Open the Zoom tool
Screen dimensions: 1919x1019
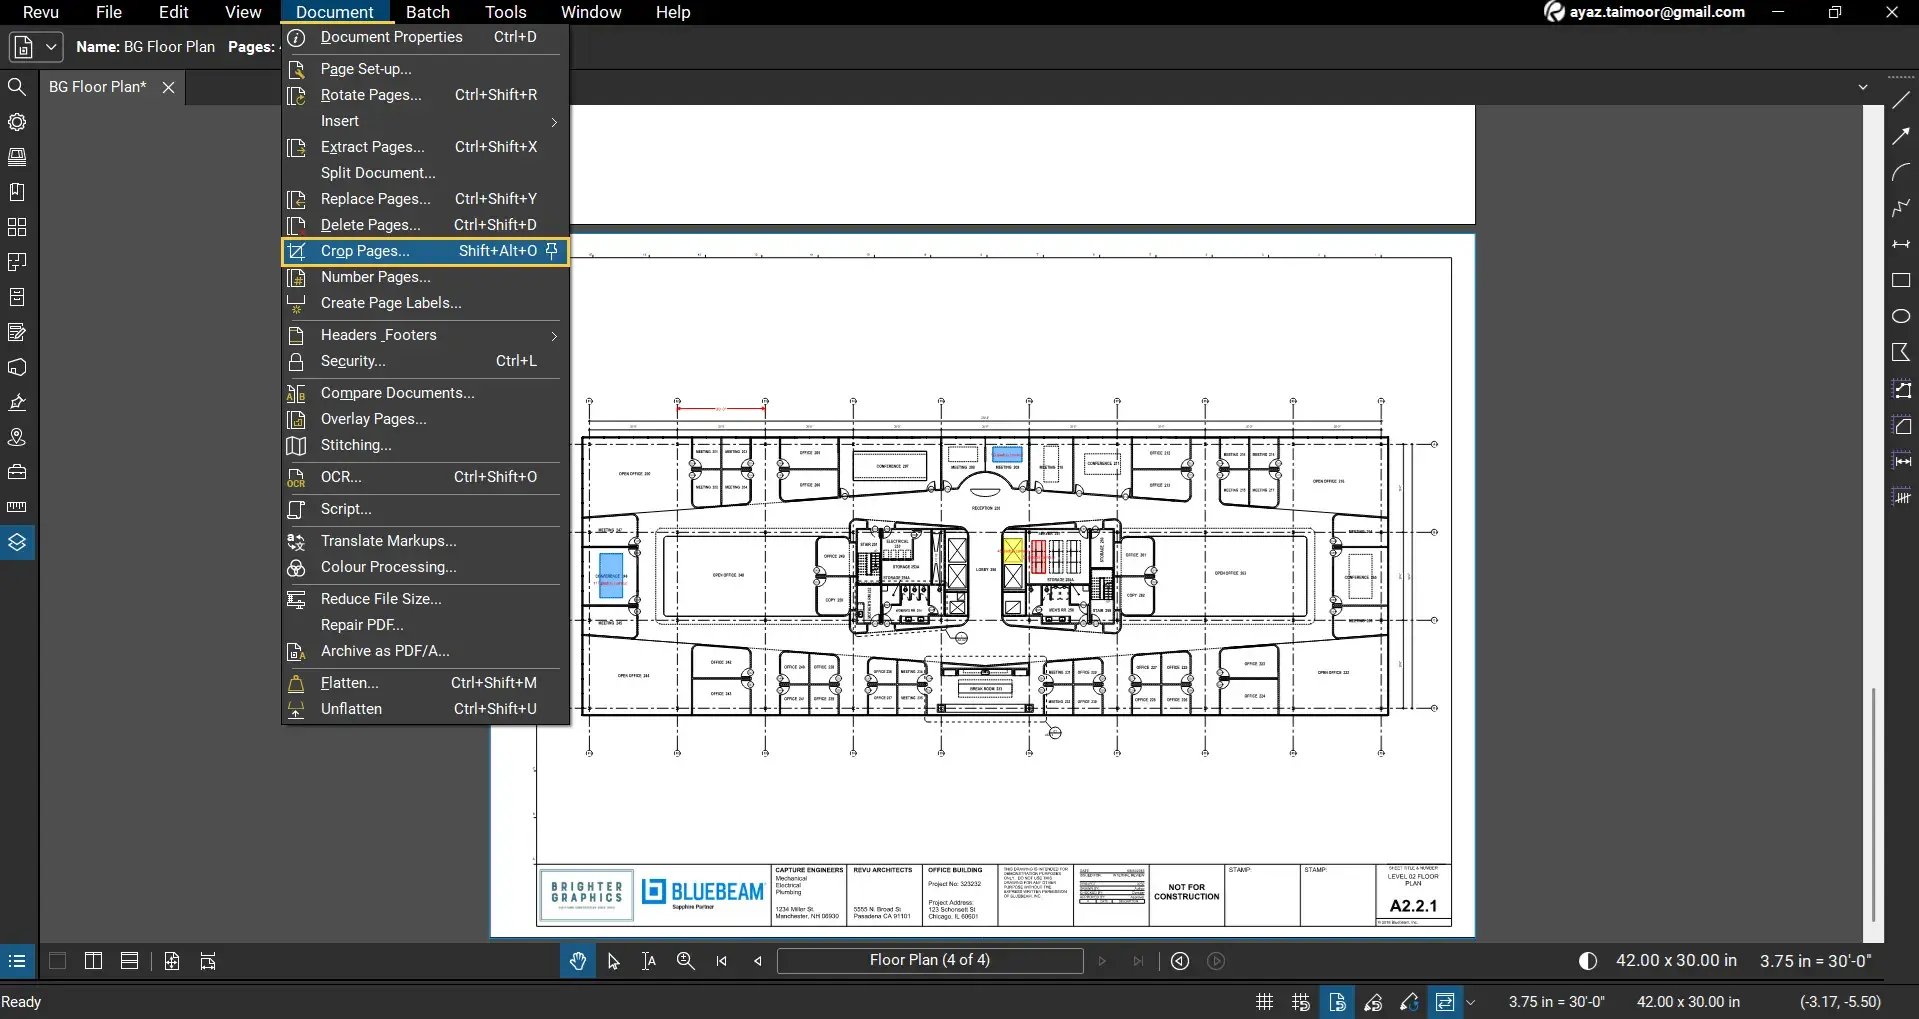[x=685, y=960]
